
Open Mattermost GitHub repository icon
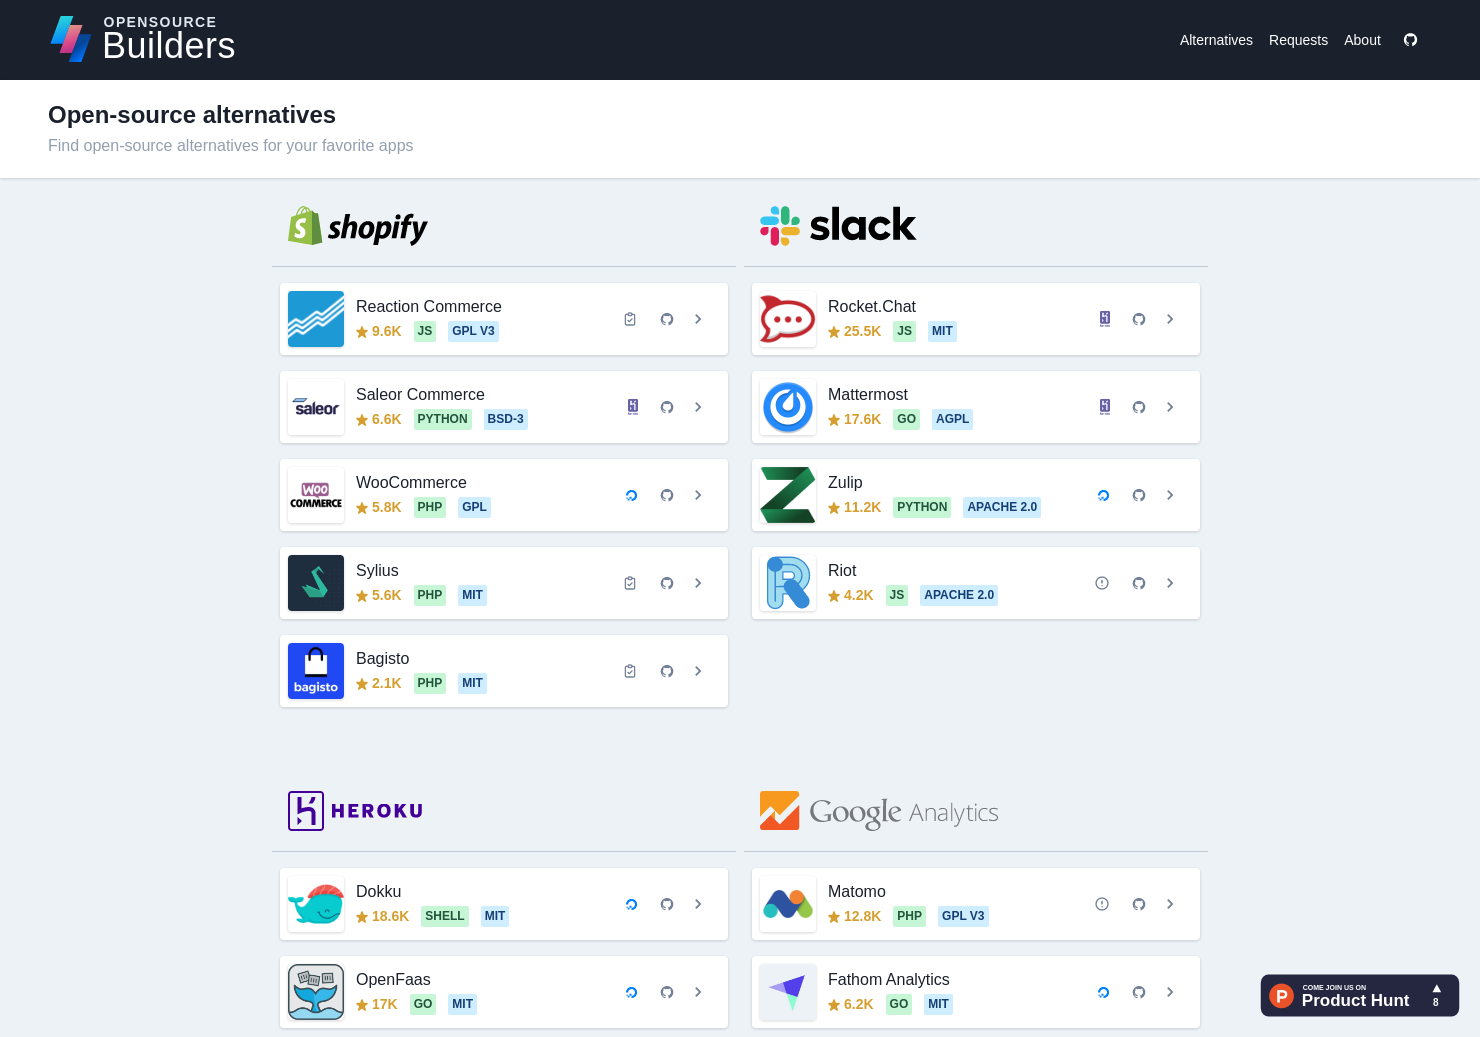point(1139,407)
